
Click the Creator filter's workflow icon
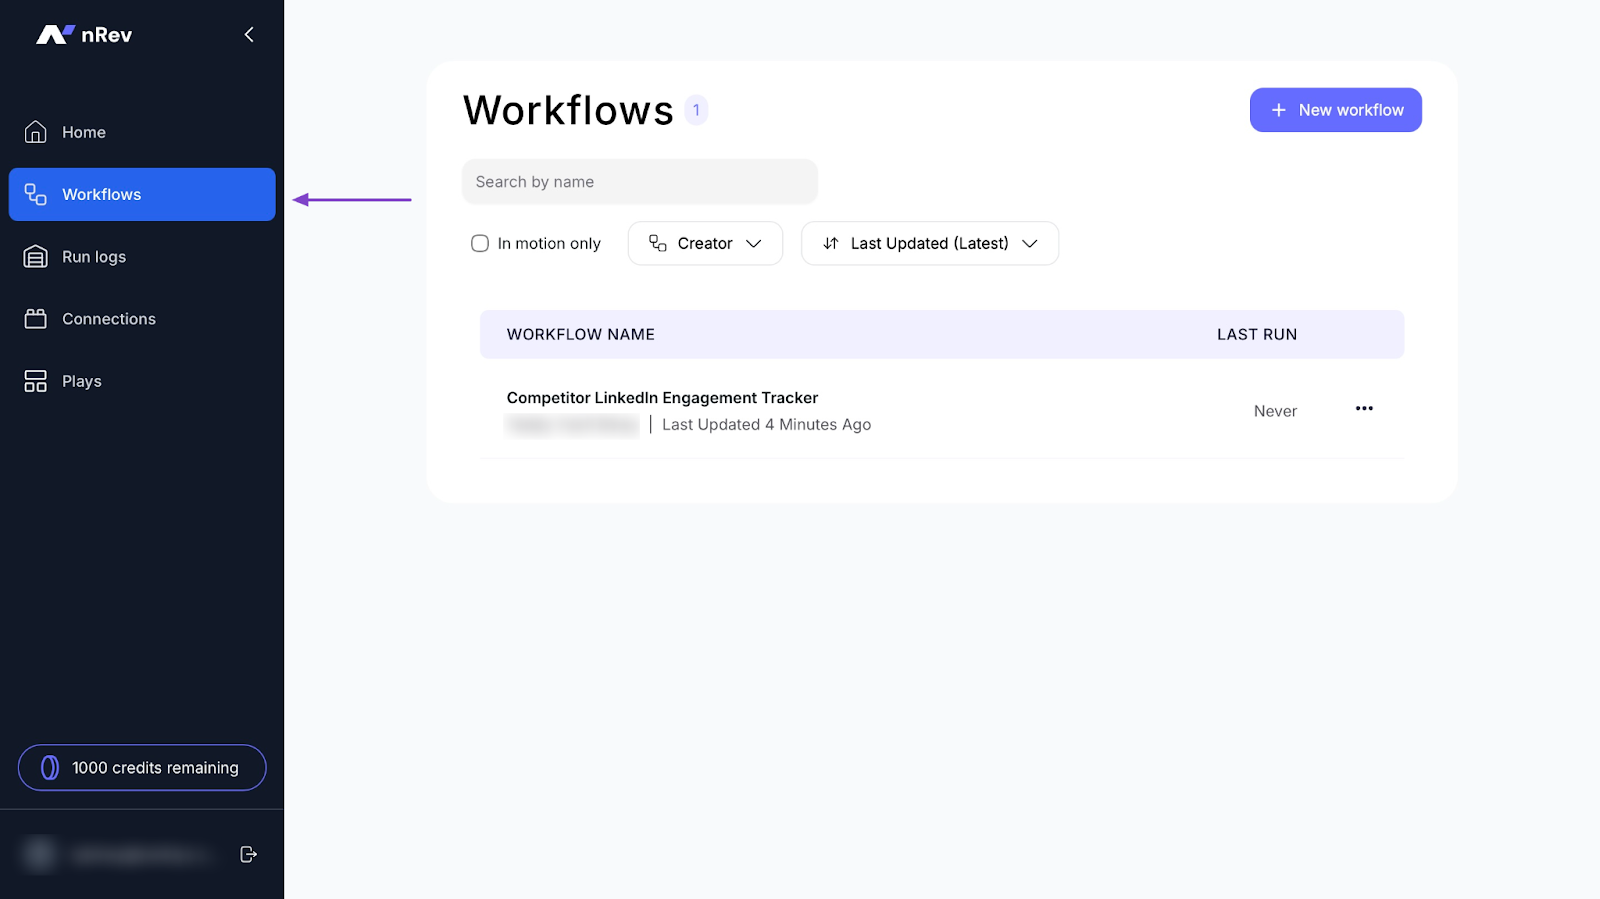658,243
